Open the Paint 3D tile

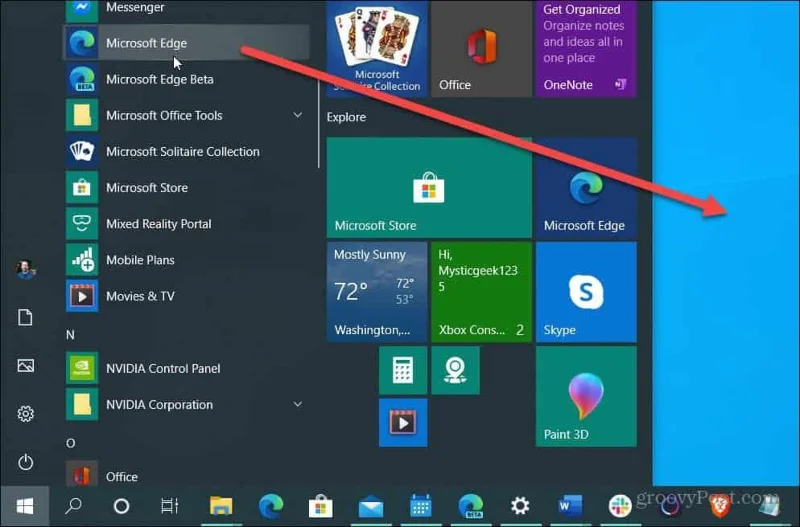coord(586,396)
